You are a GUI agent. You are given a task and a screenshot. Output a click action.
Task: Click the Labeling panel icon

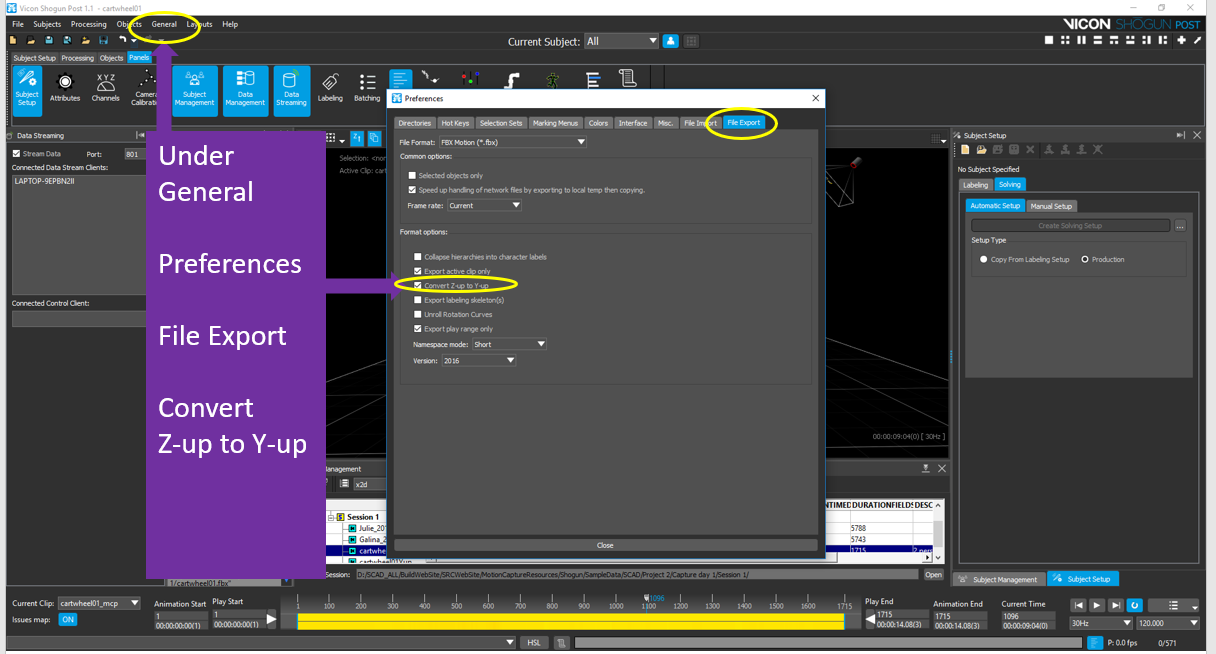pos(330,88)
